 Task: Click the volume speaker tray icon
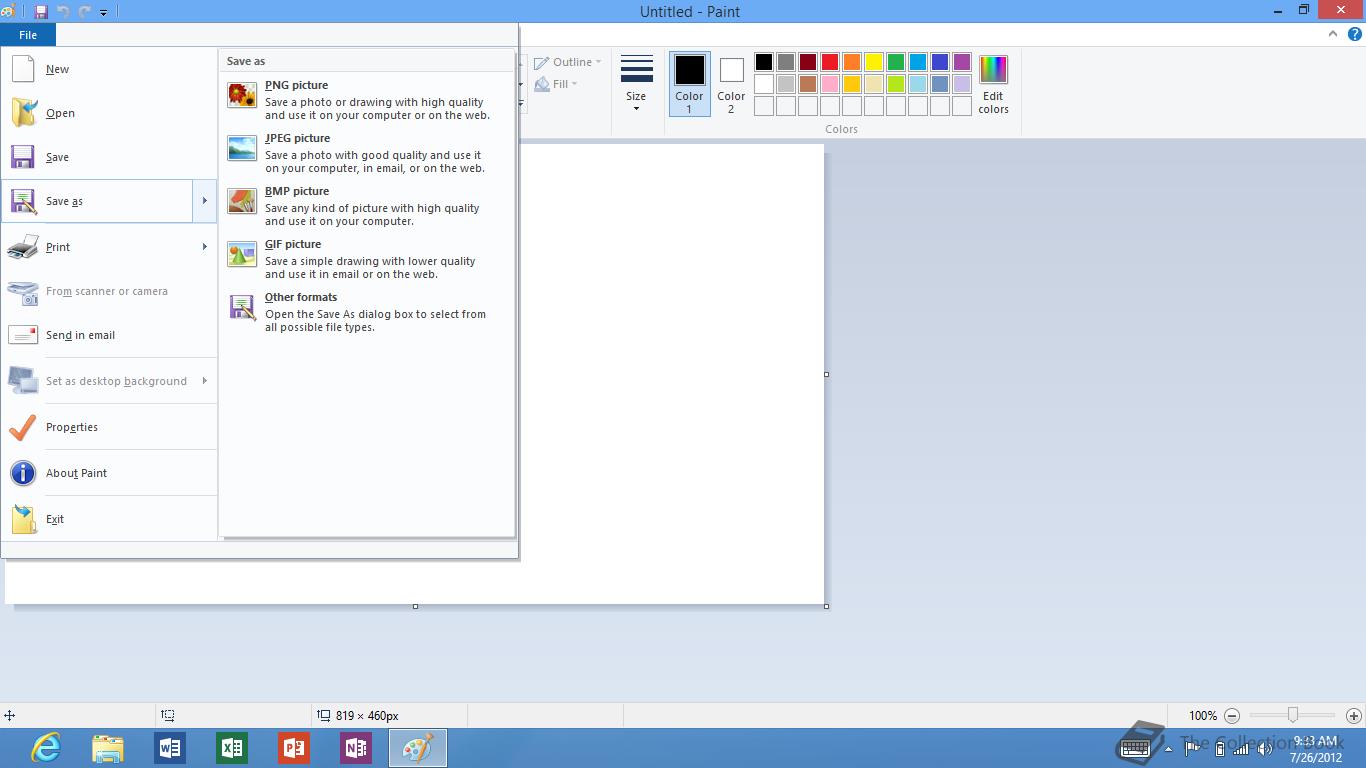click(x=1265, y=749)
